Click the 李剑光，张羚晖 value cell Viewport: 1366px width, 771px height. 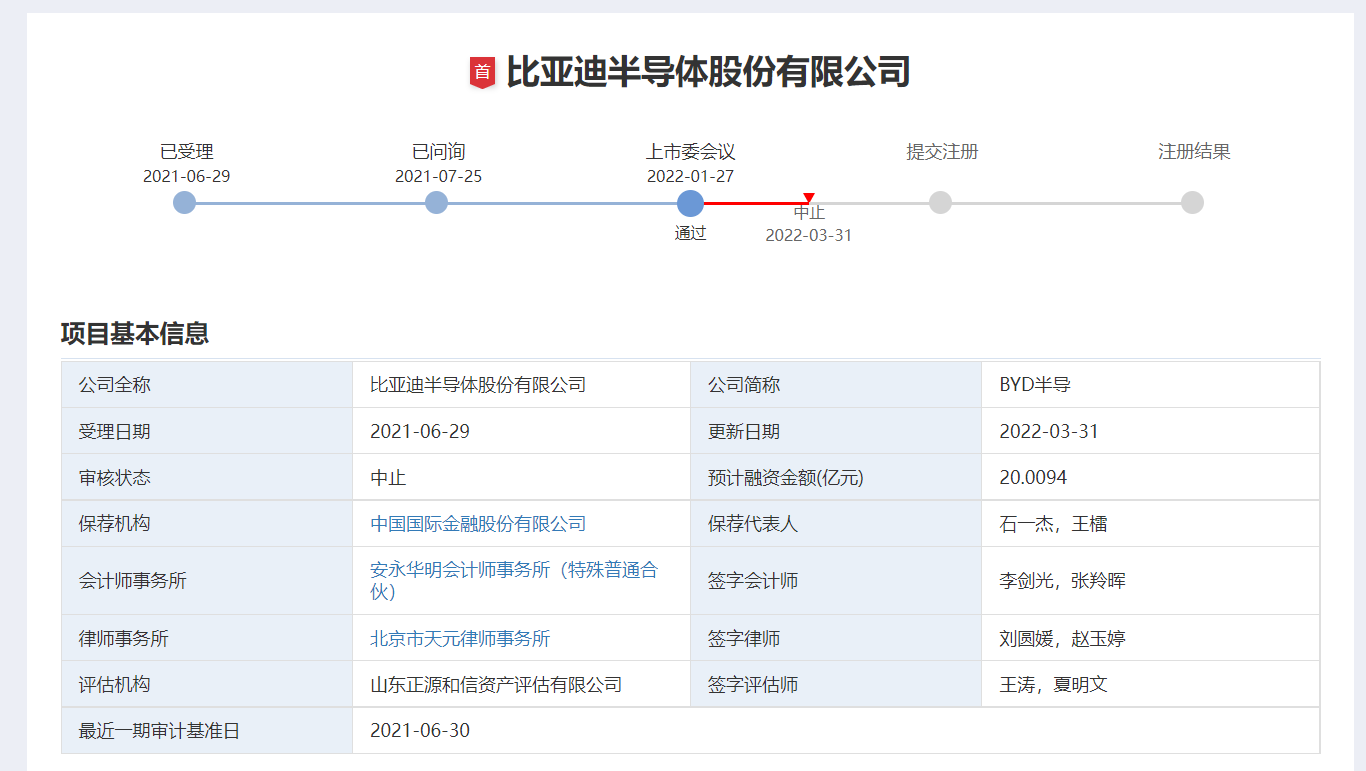pyautogui.click(x=1151, y=580)
